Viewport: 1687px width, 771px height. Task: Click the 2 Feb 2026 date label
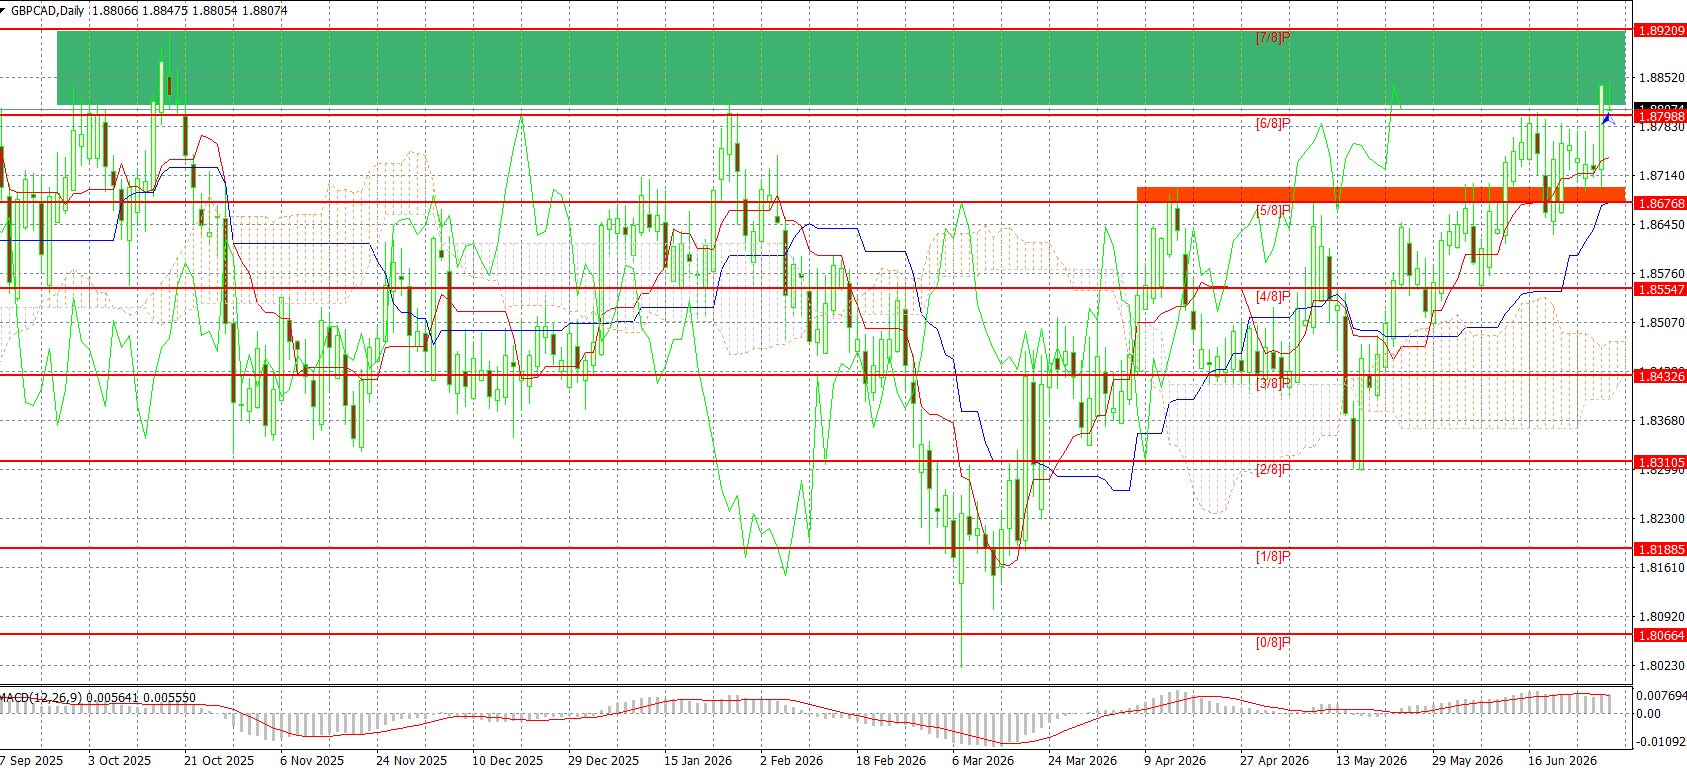click(791, 760)
